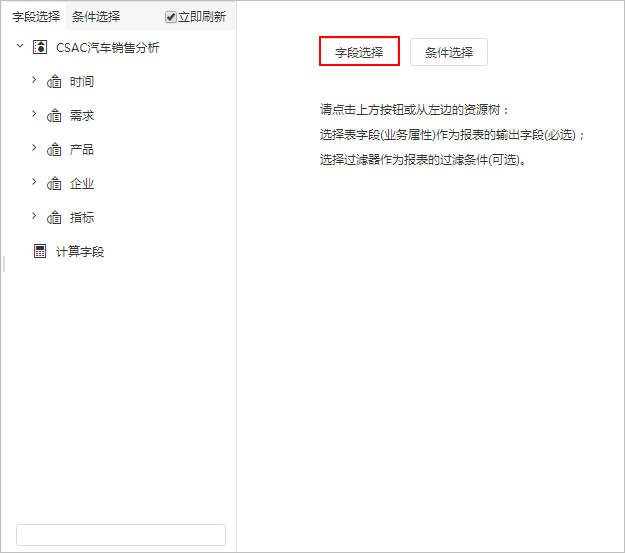Click the 企业 folder icon
The image size is (625, 553).
[54, 183]
